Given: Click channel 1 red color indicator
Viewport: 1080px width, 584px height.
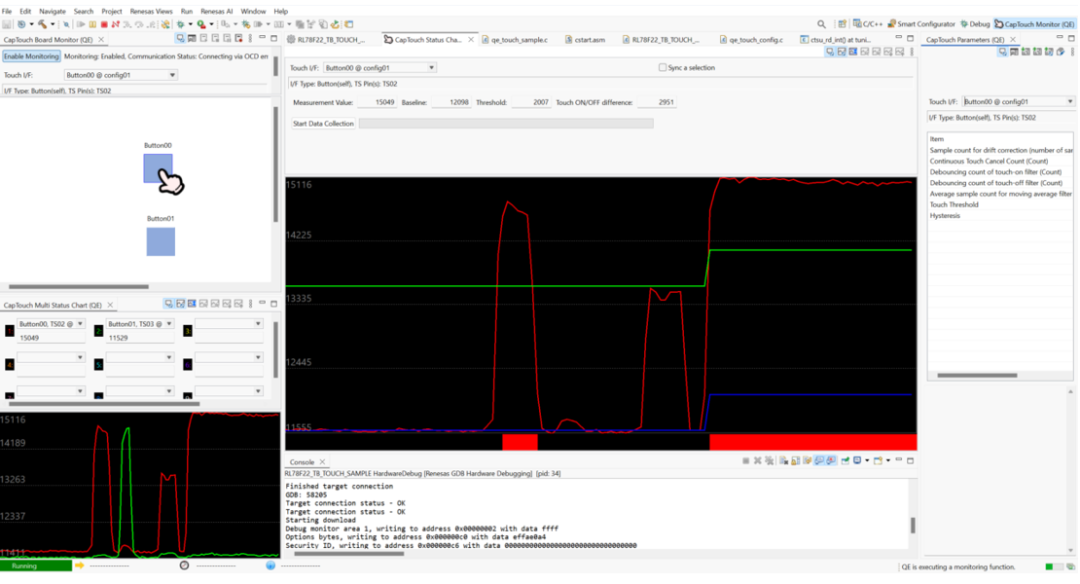Looking at the screenshot, I should coord(9,330).
